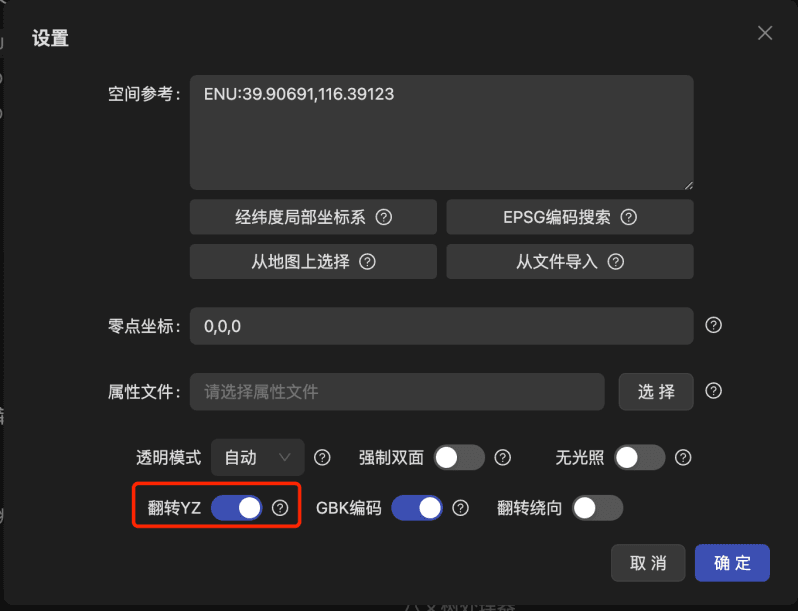Click help icon beside 强制双面 toggle
Image resolution: width=798 pixels, height=611 pixels.
503,457
